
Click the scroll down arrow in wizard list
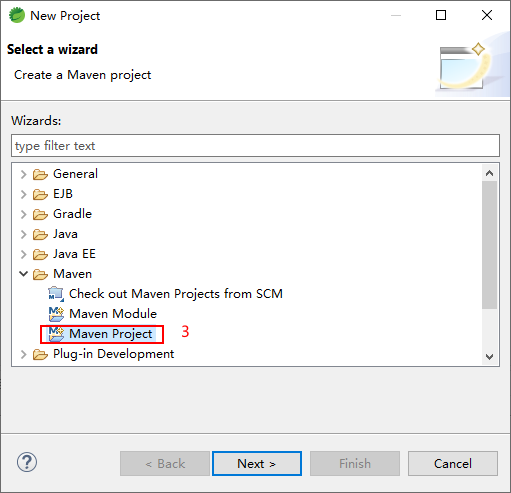tap(489, 357)
